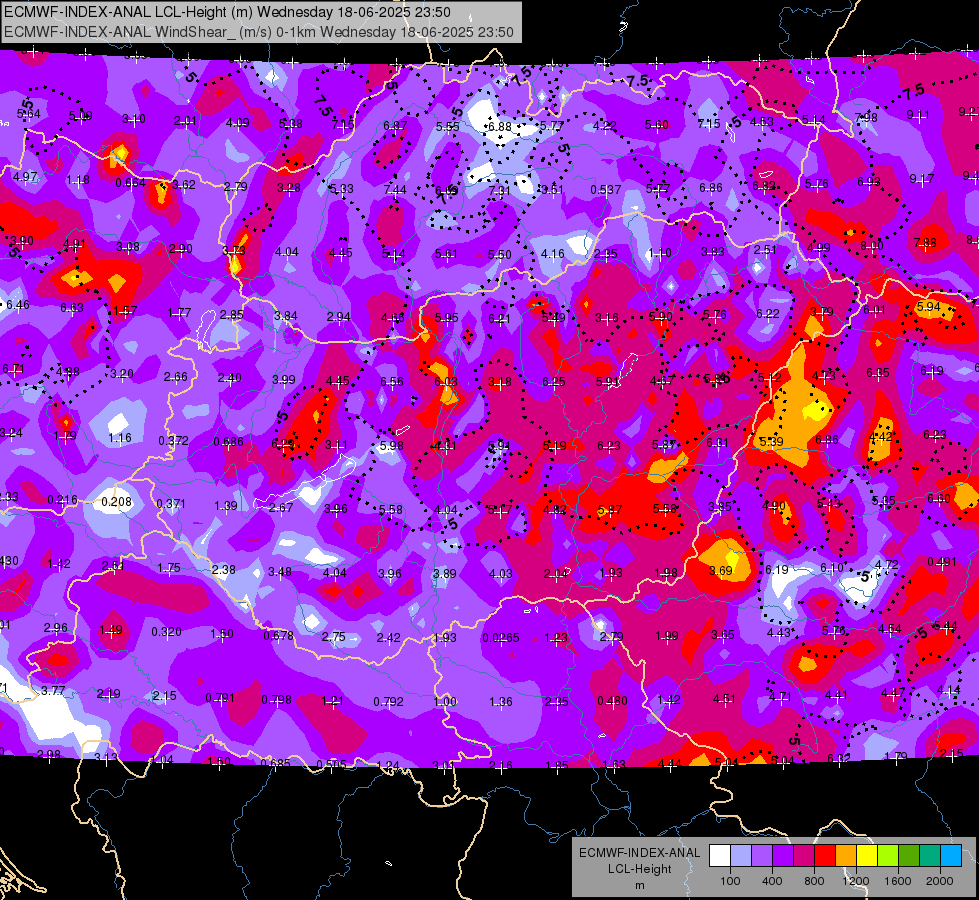Image resolution: width=979 pixels, height=900 pixels.
Task: Click the wind shear value '0.480'
Action: 612,701
